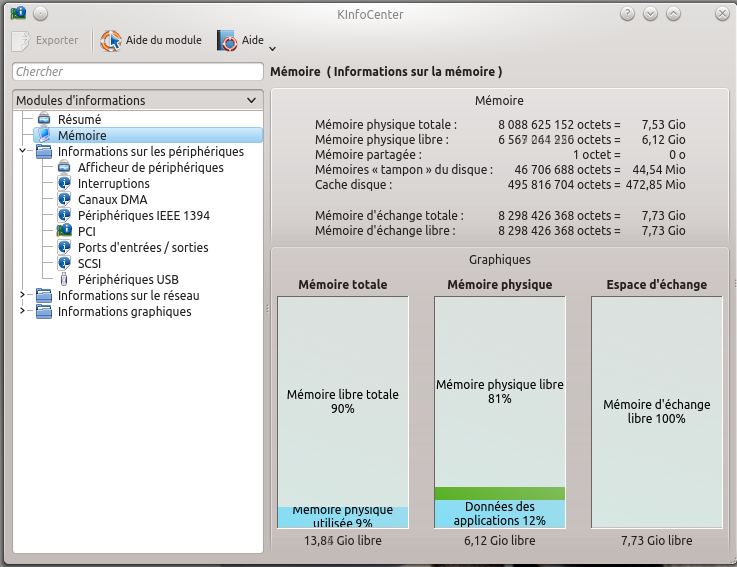
Task: Select Résumé in module tree
Action: 79,119
